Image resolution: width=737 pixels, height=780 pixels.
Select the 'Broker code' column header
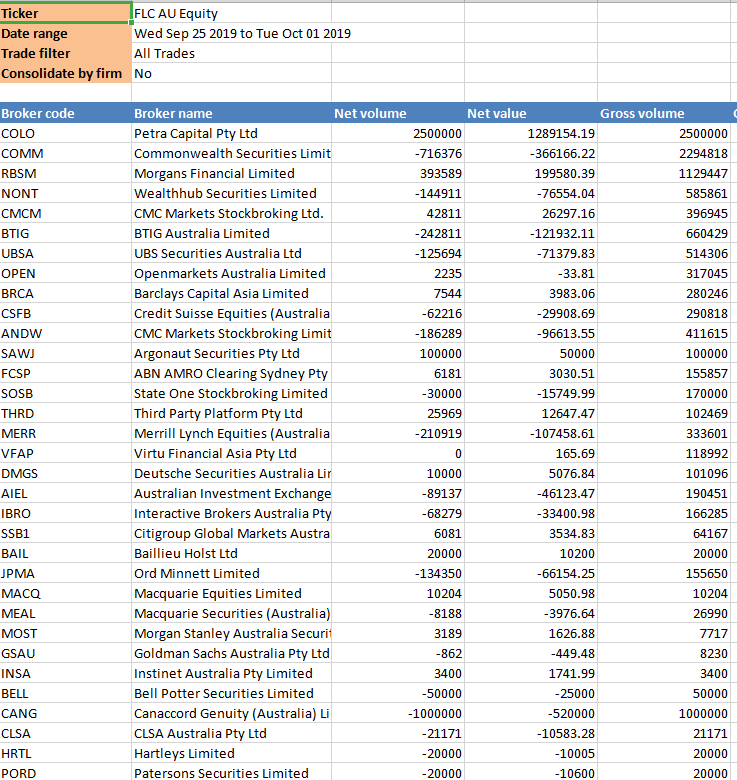tap(66, 113)
